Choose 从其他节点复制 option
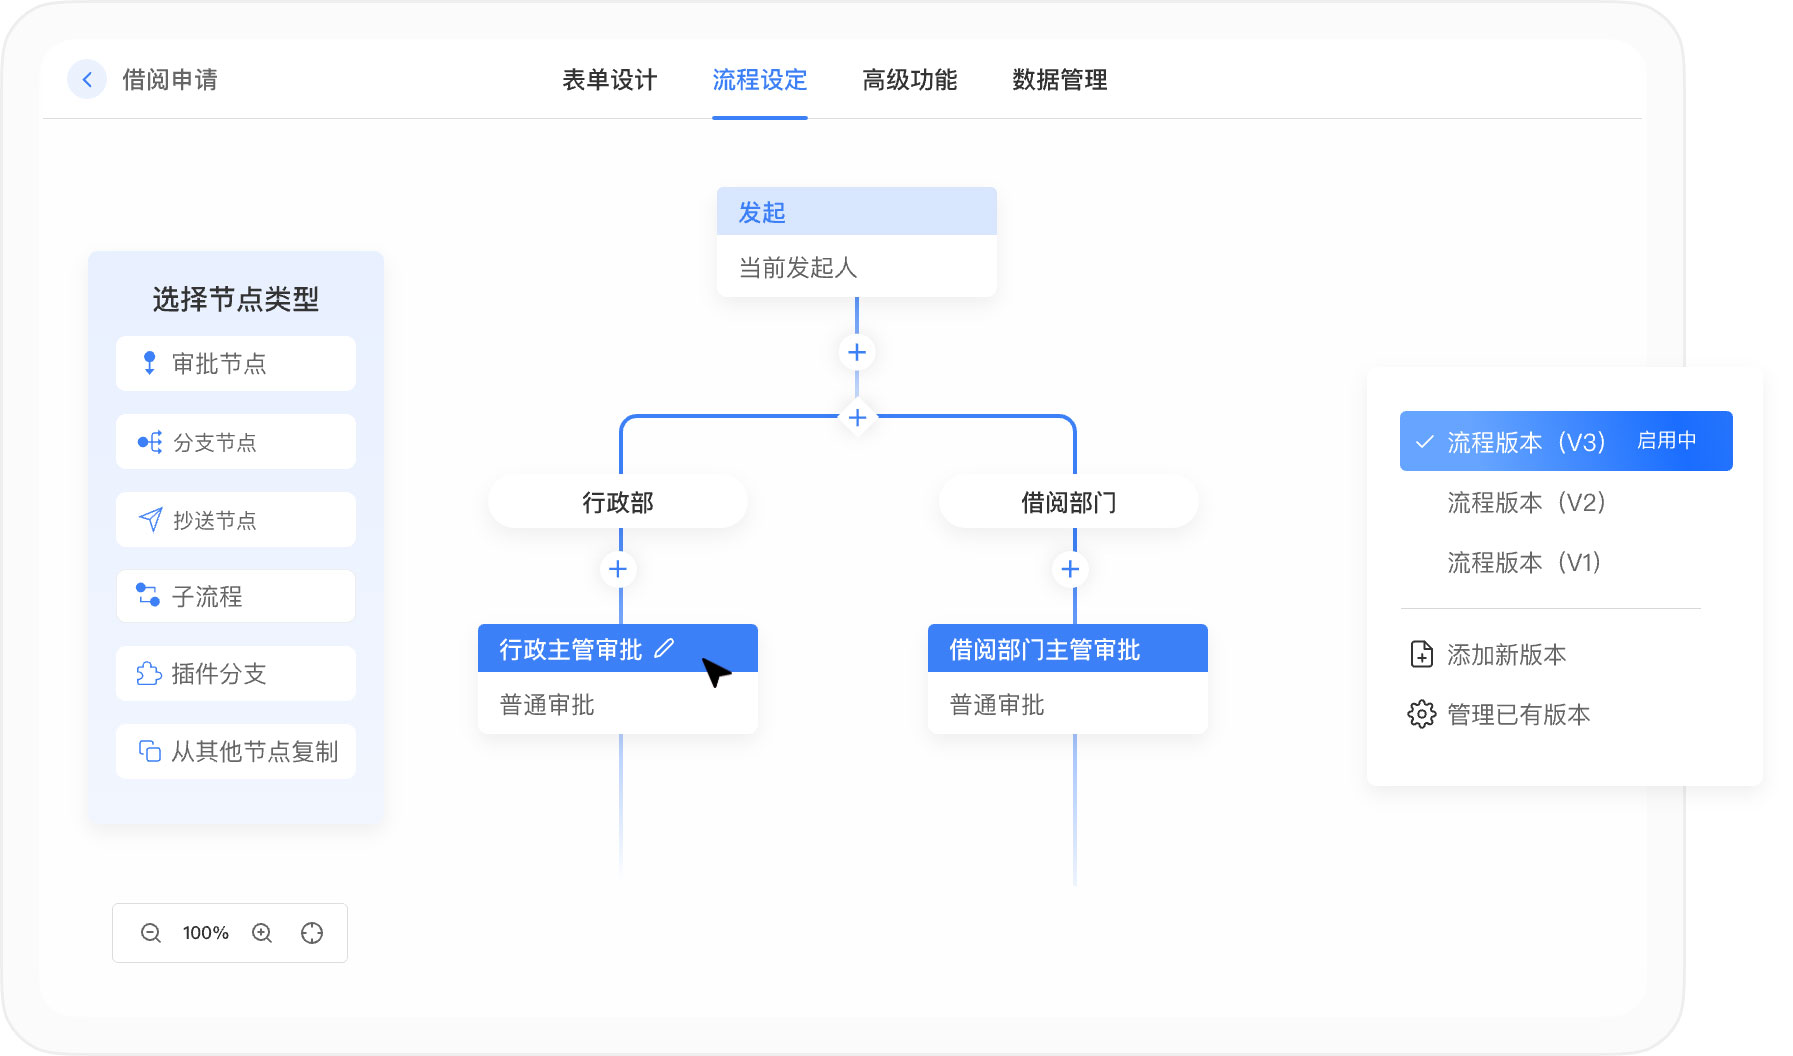The height and width of the screenshot is (1056, 1793). click(236, 751)
